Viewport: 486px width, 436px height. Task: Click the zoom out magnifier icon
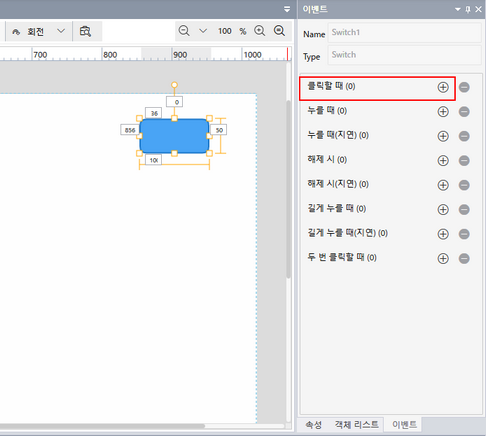click(184, 31)
